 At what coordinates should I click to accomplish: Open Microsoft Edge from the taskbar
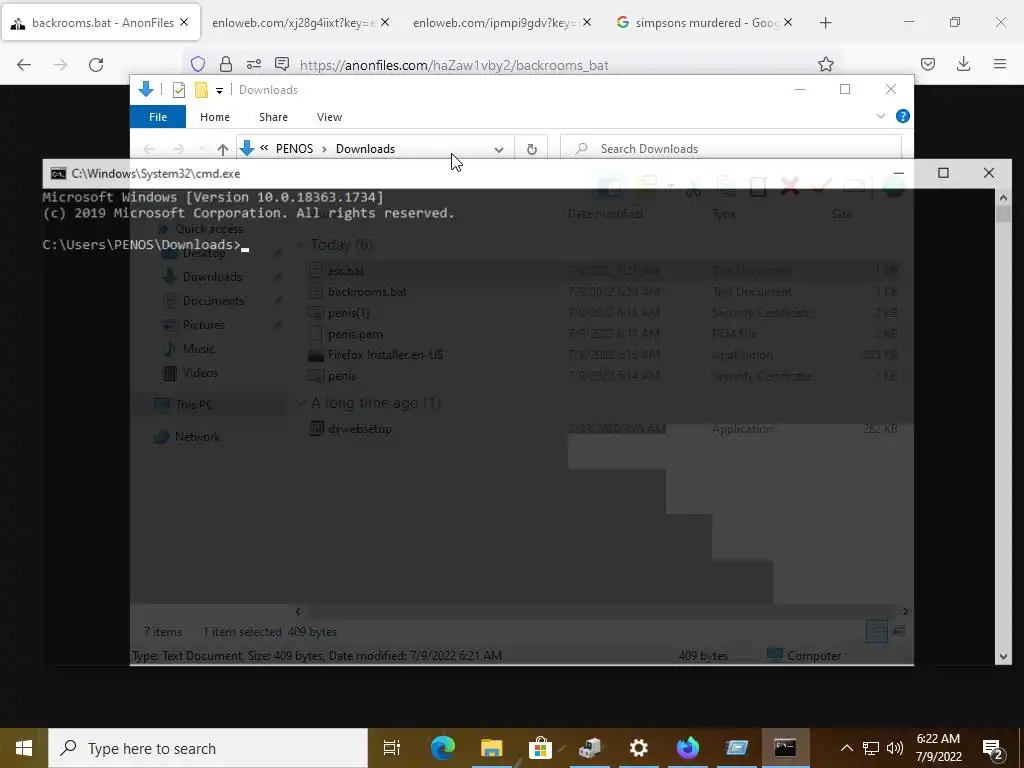pyautogui.click(x=443, y=748)
